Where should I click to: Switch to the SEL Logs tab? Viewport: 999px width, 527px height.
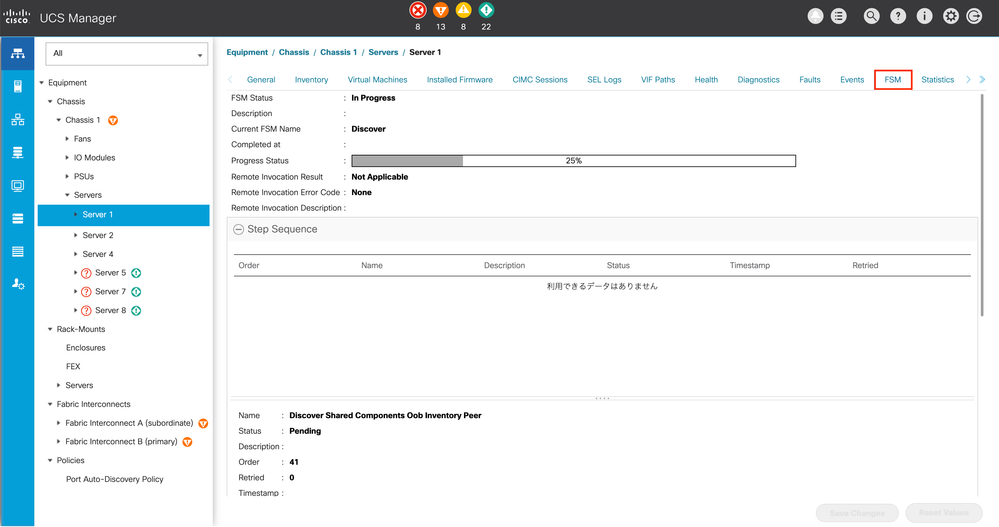[x=604, y=80]
